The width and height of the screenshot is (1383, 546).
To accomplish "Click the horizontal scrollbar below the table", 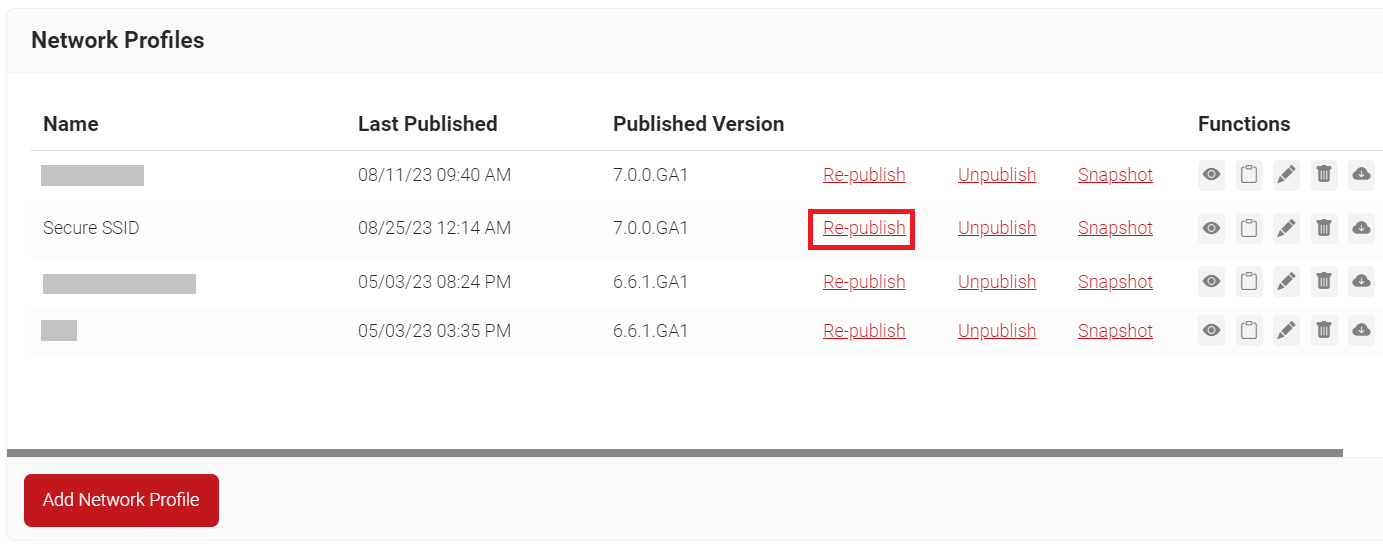I will 674,453.
